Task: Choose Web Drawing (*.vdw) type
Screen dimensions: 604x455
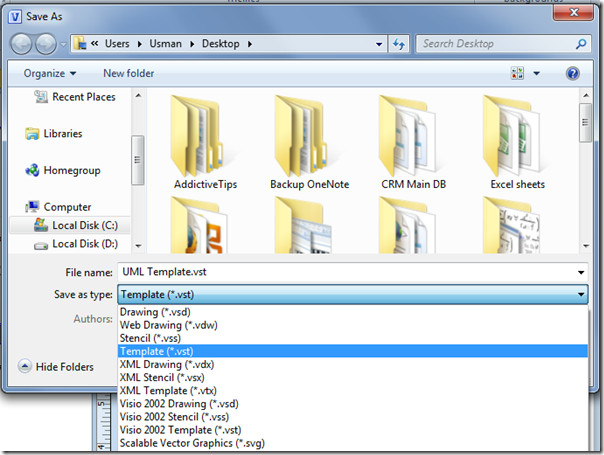Action: (x=352, y=325)
